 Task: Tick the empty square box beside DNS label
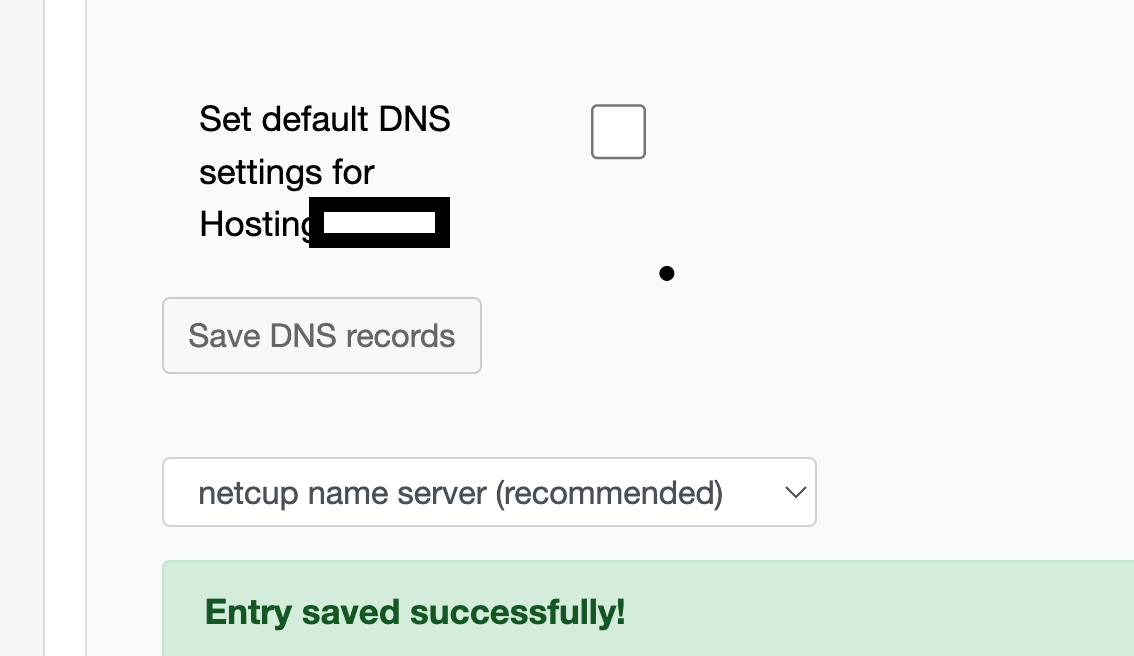618,132
